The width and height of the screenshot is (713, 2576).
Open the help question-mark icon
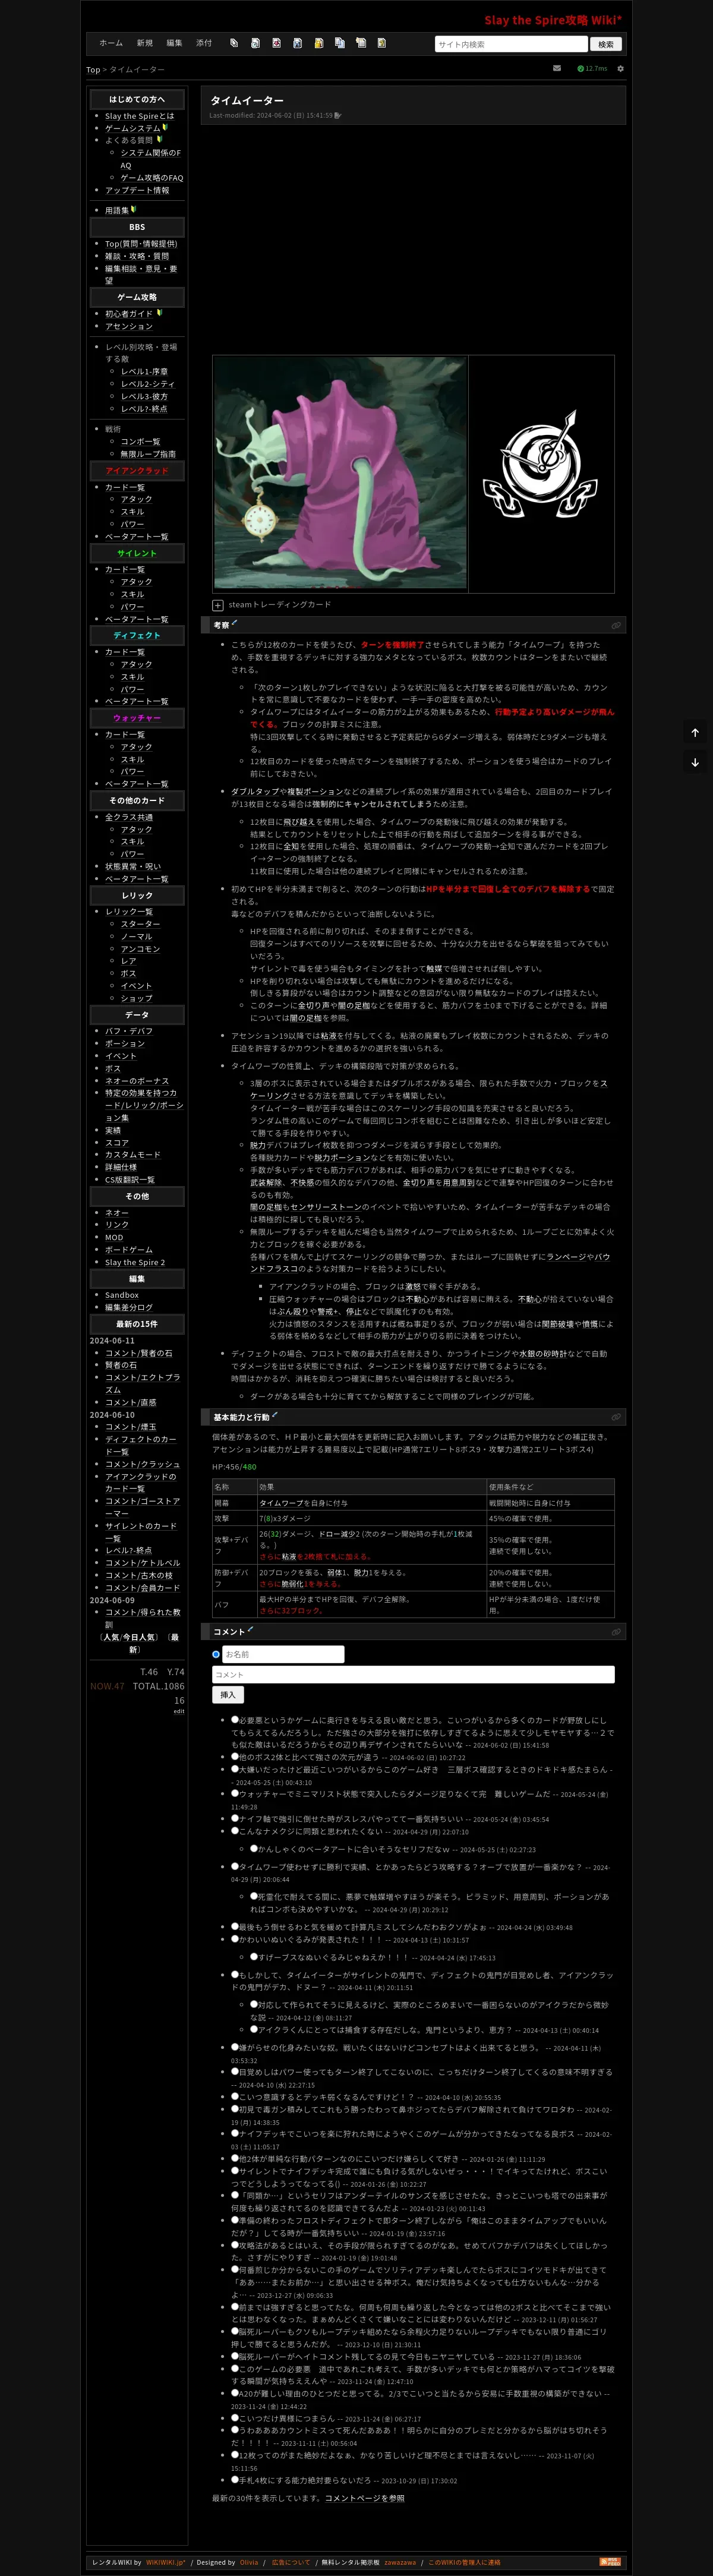(x=381, y=43)
